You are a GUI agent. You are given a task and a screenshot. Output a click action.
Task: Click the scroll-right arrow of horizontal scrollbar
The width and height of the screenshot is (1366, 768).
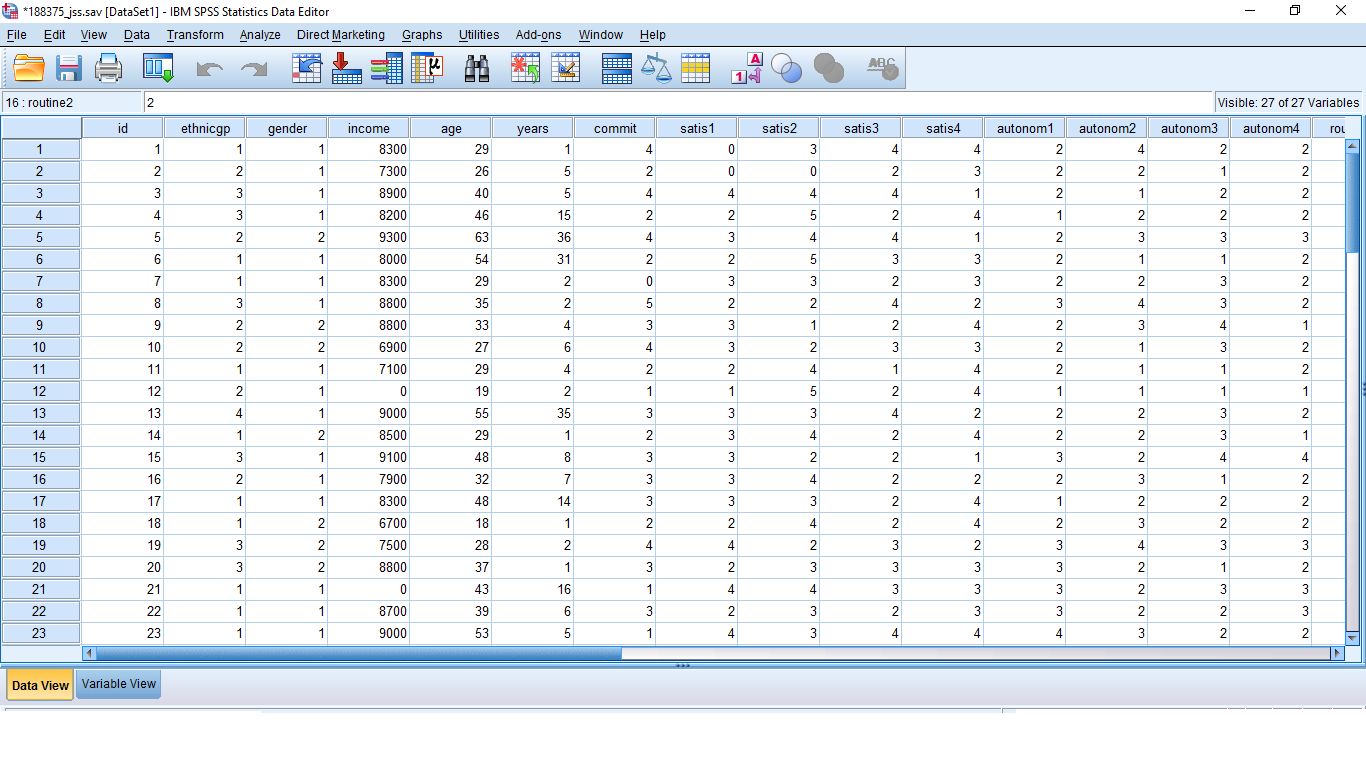coord(1337,653)
